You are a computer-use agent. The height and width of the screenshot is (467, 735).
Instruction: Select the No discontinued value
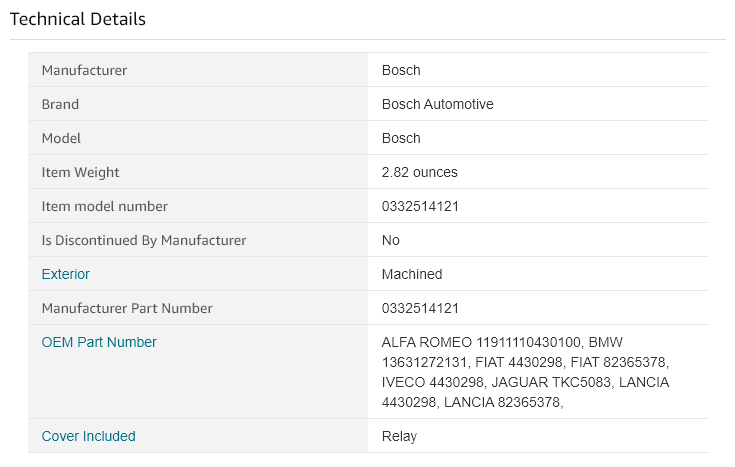[390, 240]
